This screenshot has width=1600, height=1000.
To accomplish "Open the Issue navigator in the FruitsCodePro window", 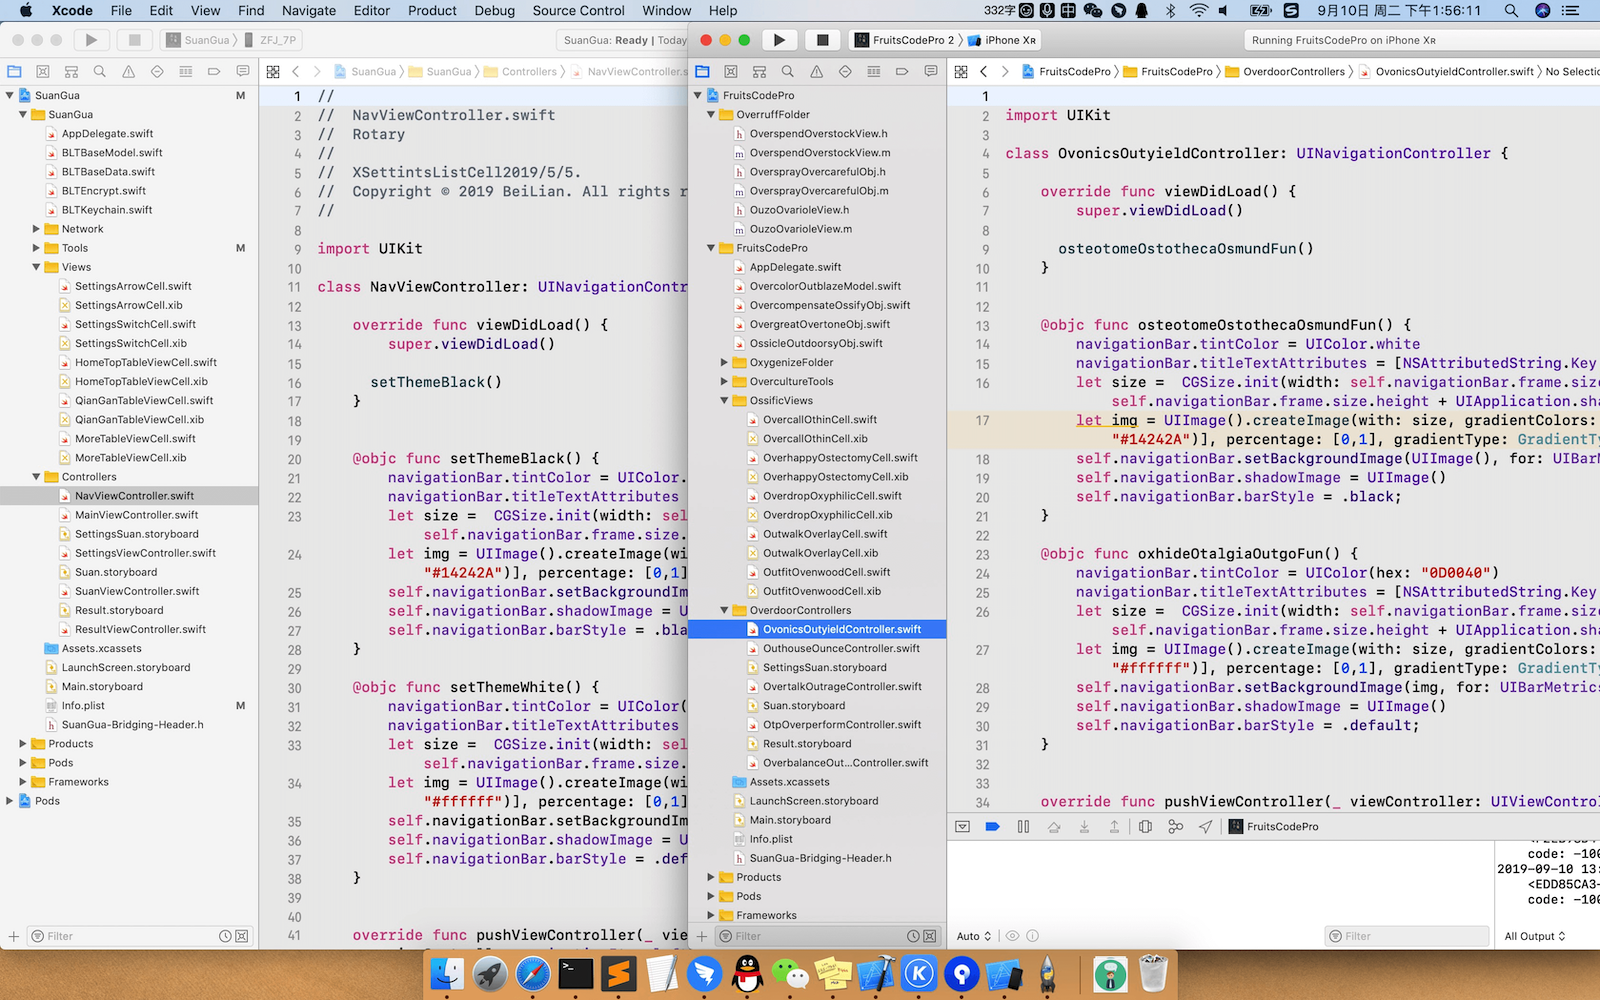I will 817,71.
